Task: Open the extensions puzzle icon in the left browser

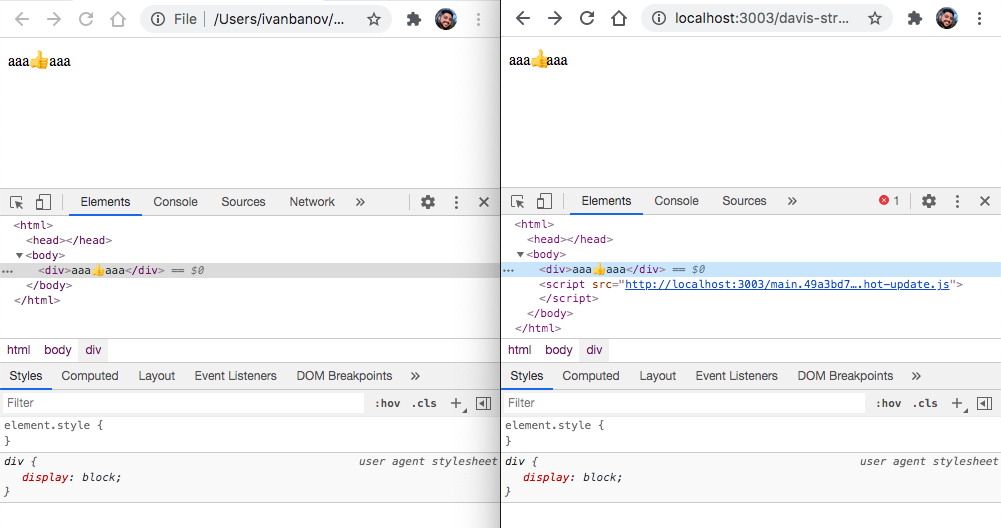Action: click(414, 19)
